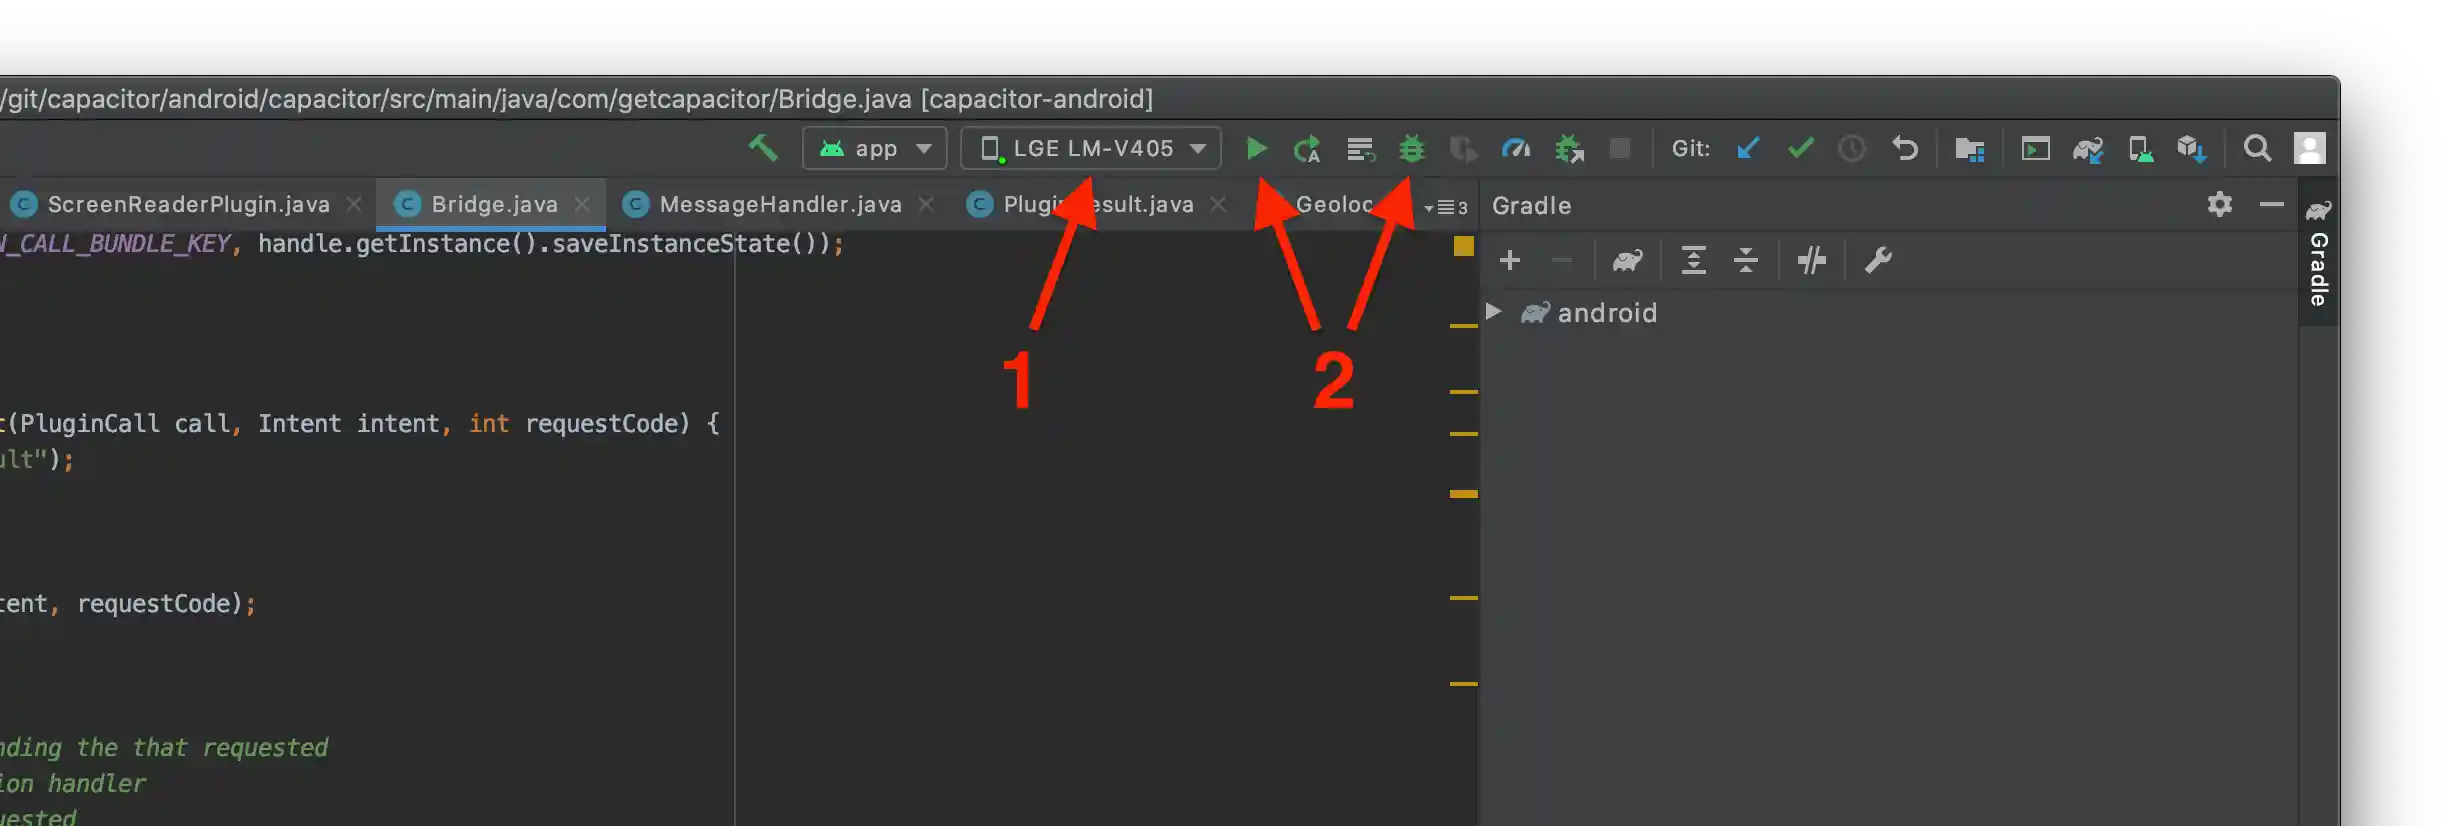Image resolution: width=2452 pixels, height=826 pixels.
Task: Hide the Gradle tool window
Action: 2271,205
